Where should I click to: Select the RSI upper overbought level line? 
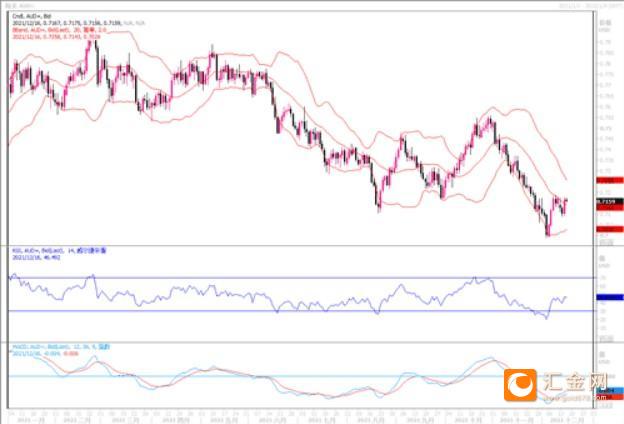coord(302,277)
